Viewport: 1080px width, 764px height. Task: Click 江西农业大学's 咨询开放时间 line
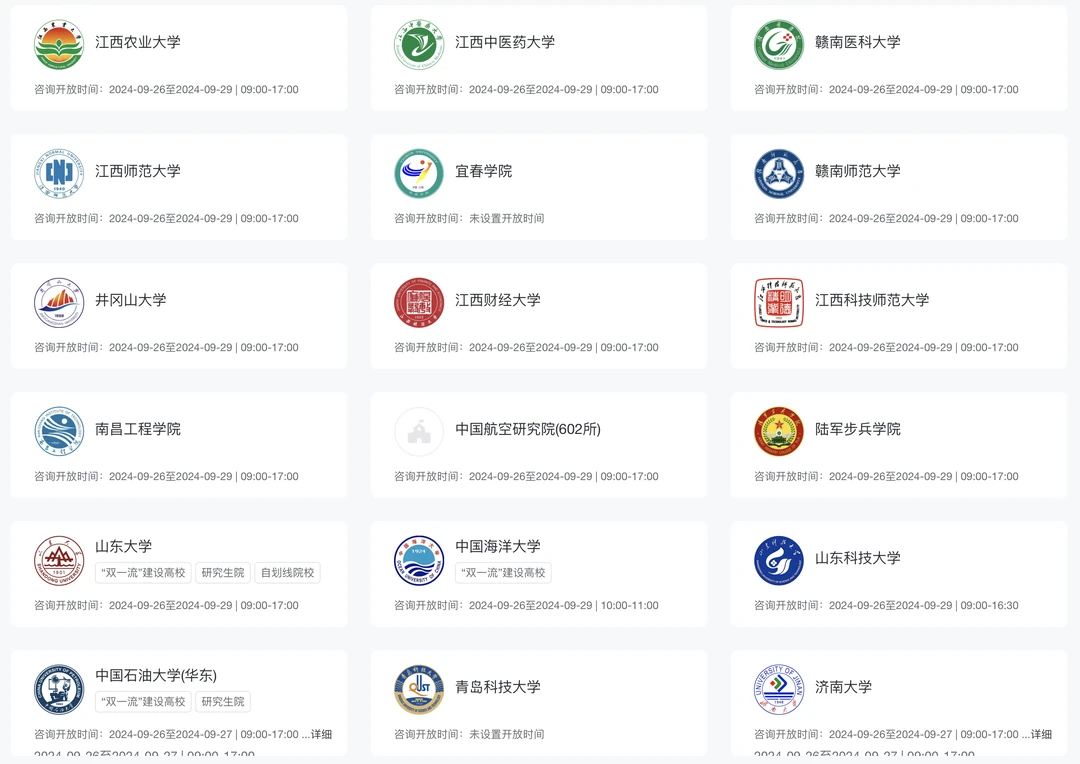[x=166, y=90]
